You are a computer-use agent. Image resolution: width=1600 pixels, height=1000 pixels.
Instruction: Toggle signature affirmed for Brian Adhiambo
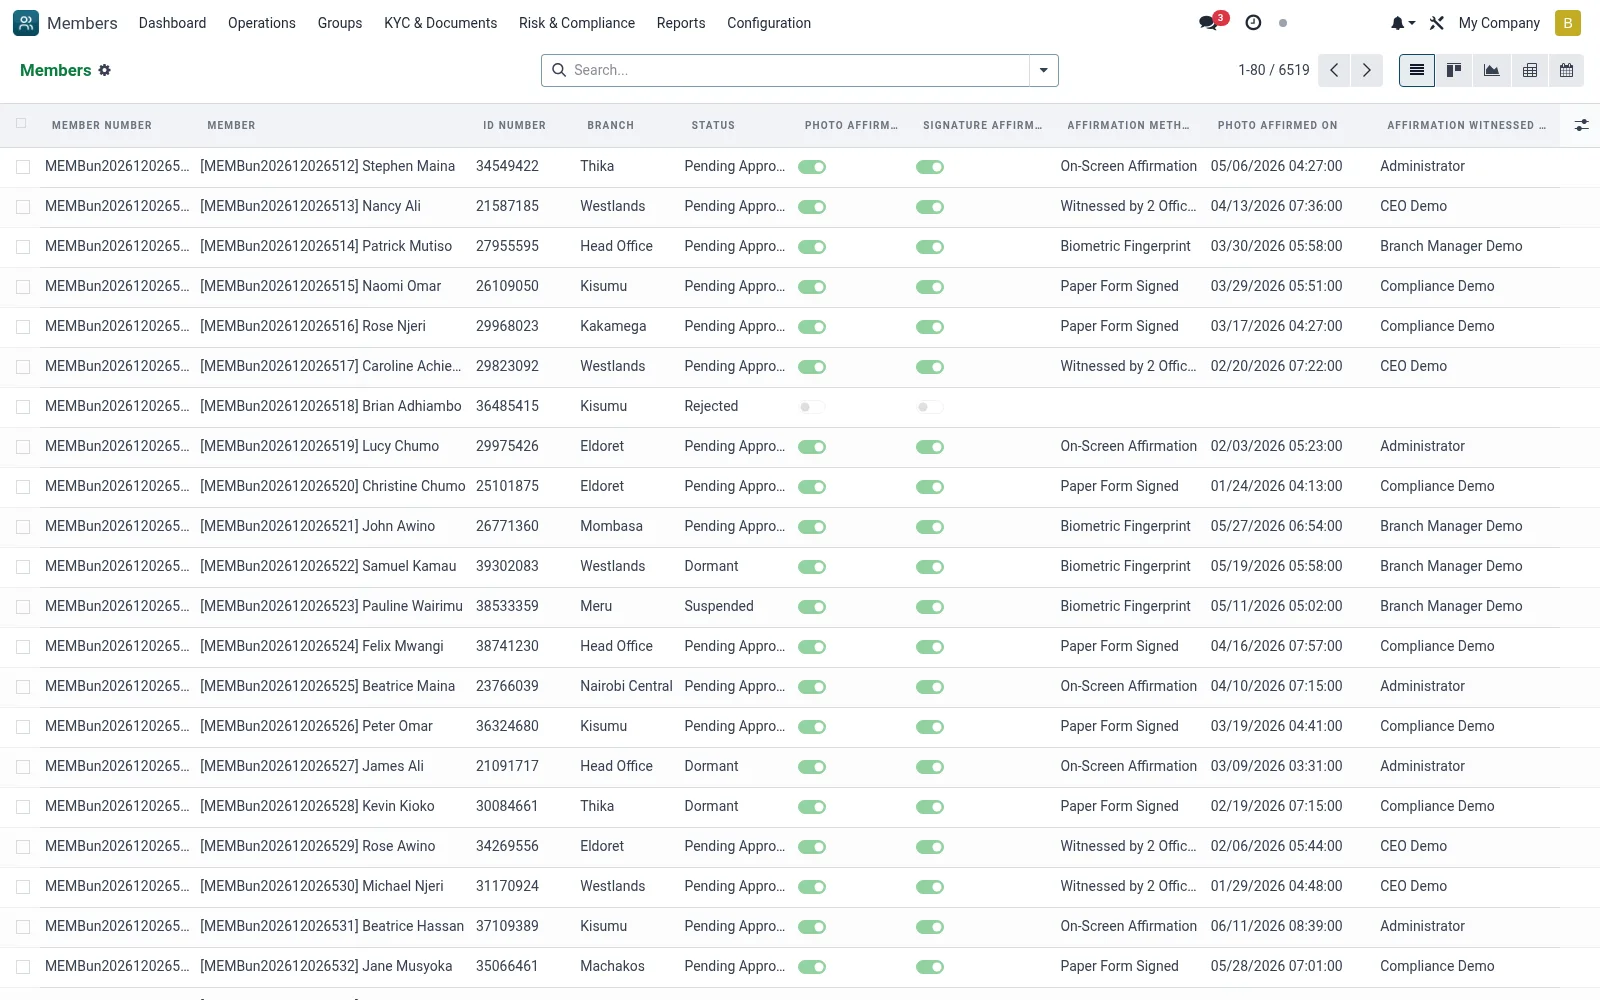(930, 407)
